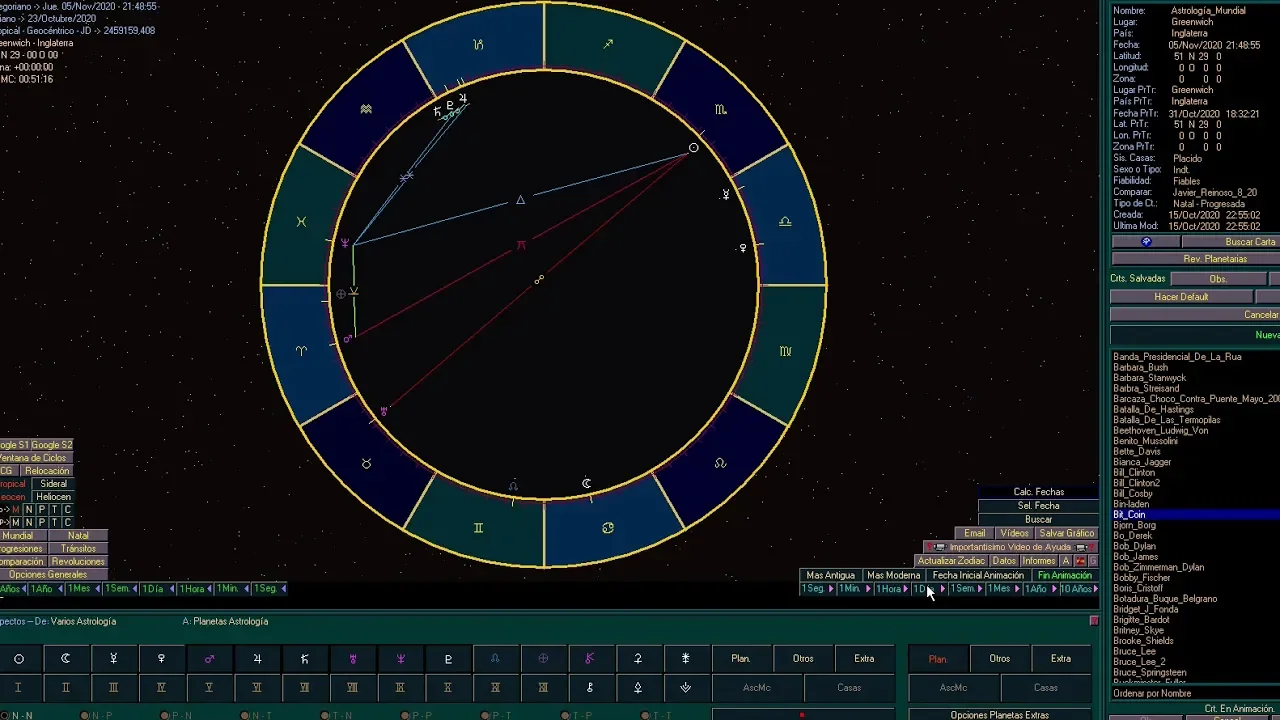Click the Spanish flag language icon
Viewport: 1280px width, 720px height.
click(x=1080, y=561)
